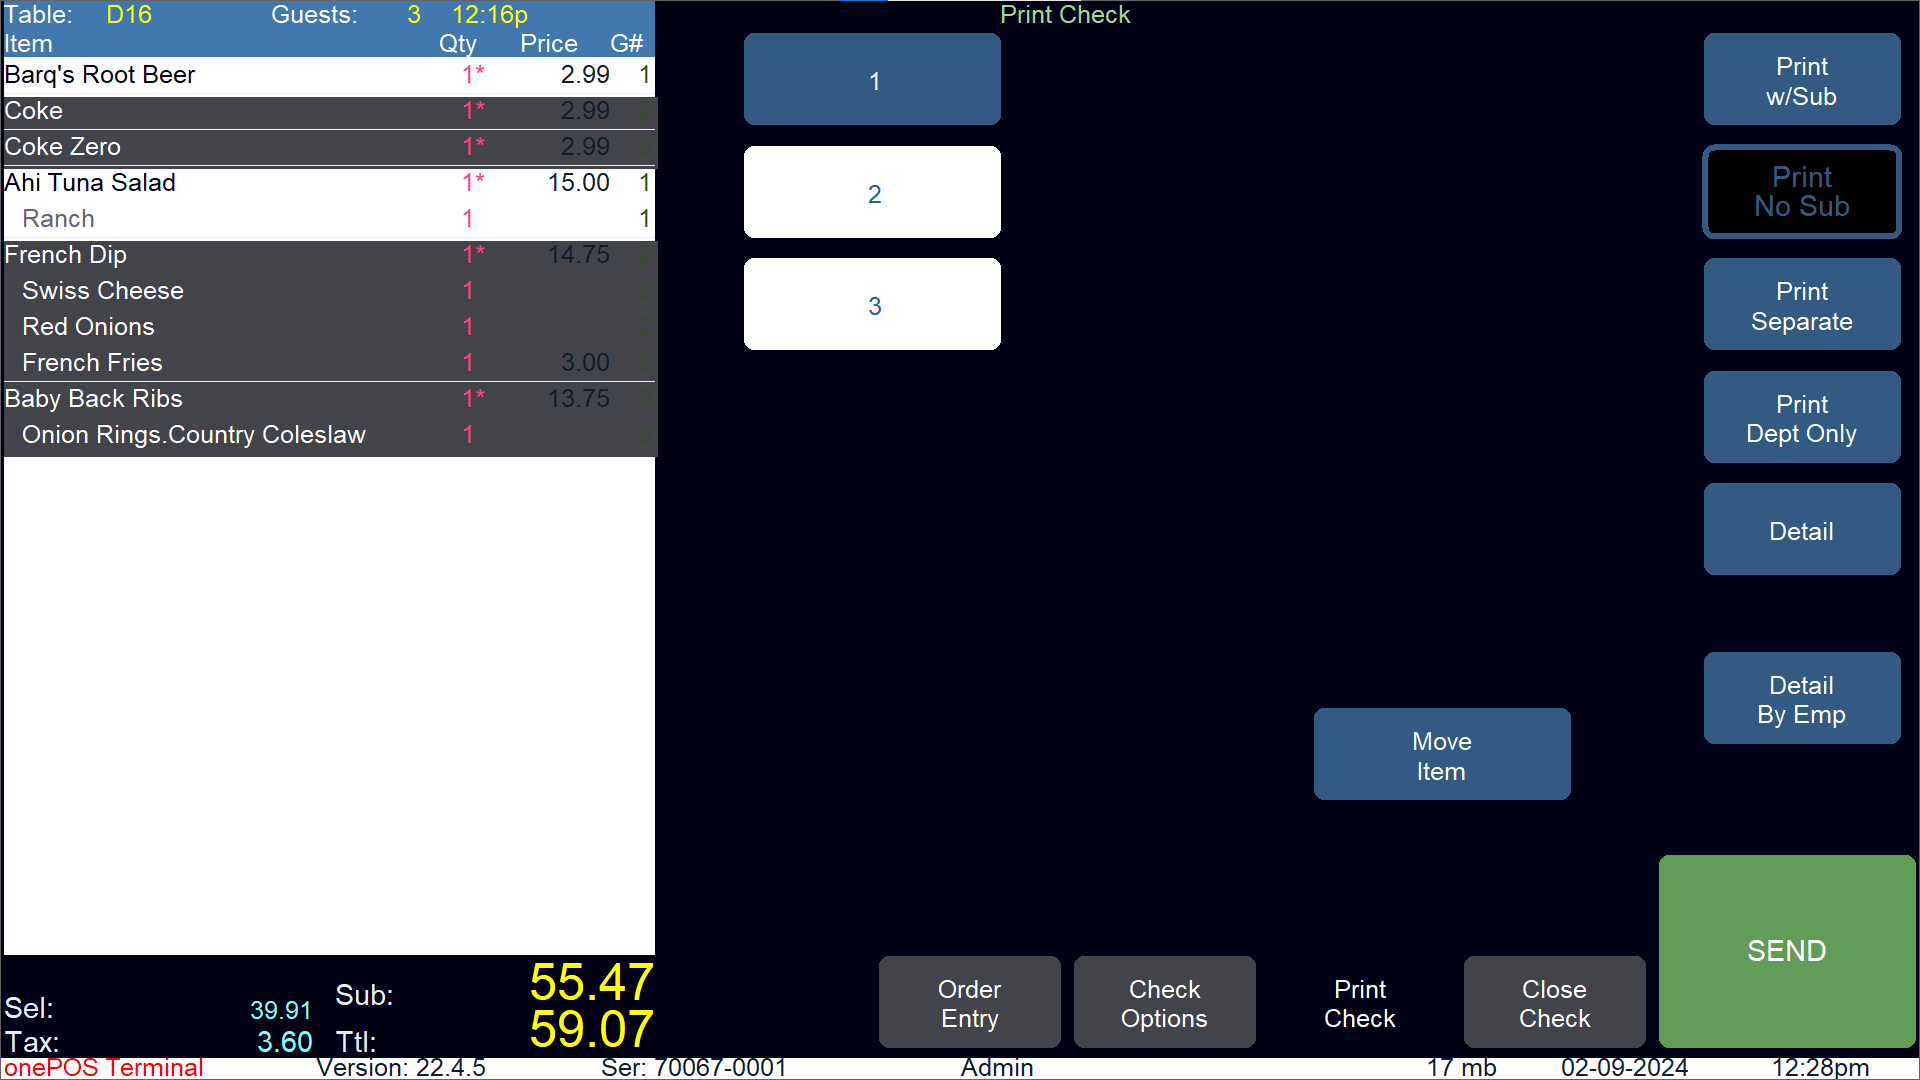The width and height of the screenshot is (1920, 1080).
Task: Select the Ahi Tuna Salad item
Action: [x=328, y=183]
